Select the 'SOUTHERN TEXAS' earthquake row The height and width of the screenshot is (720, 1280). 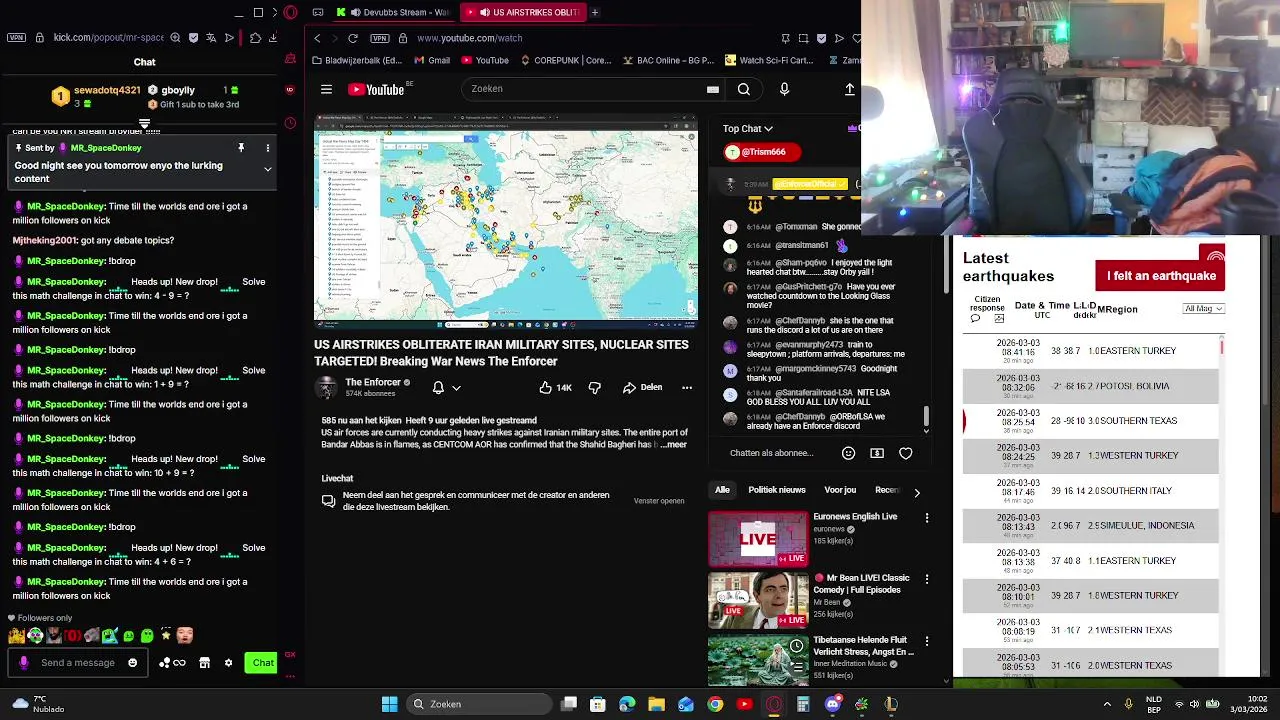[x=1091, y=421]
